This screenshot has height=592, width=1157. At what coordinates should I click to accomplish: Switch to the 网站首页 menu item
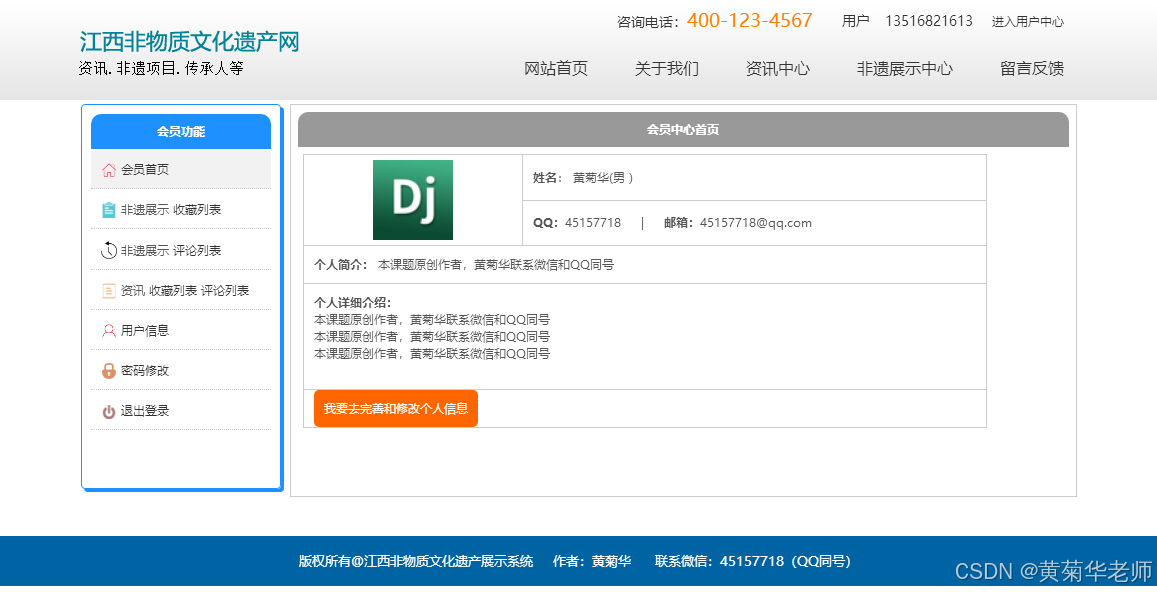(x=556, y=69)
